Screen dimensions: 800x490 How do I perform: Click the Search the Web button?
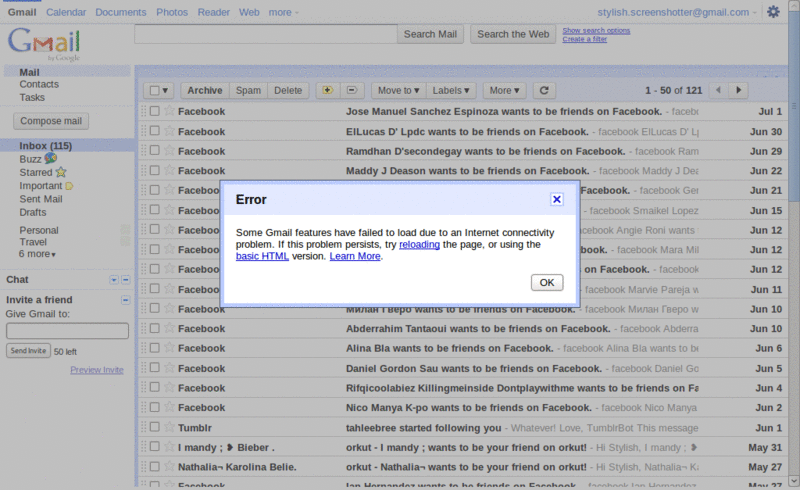click(x=513, y=34)
